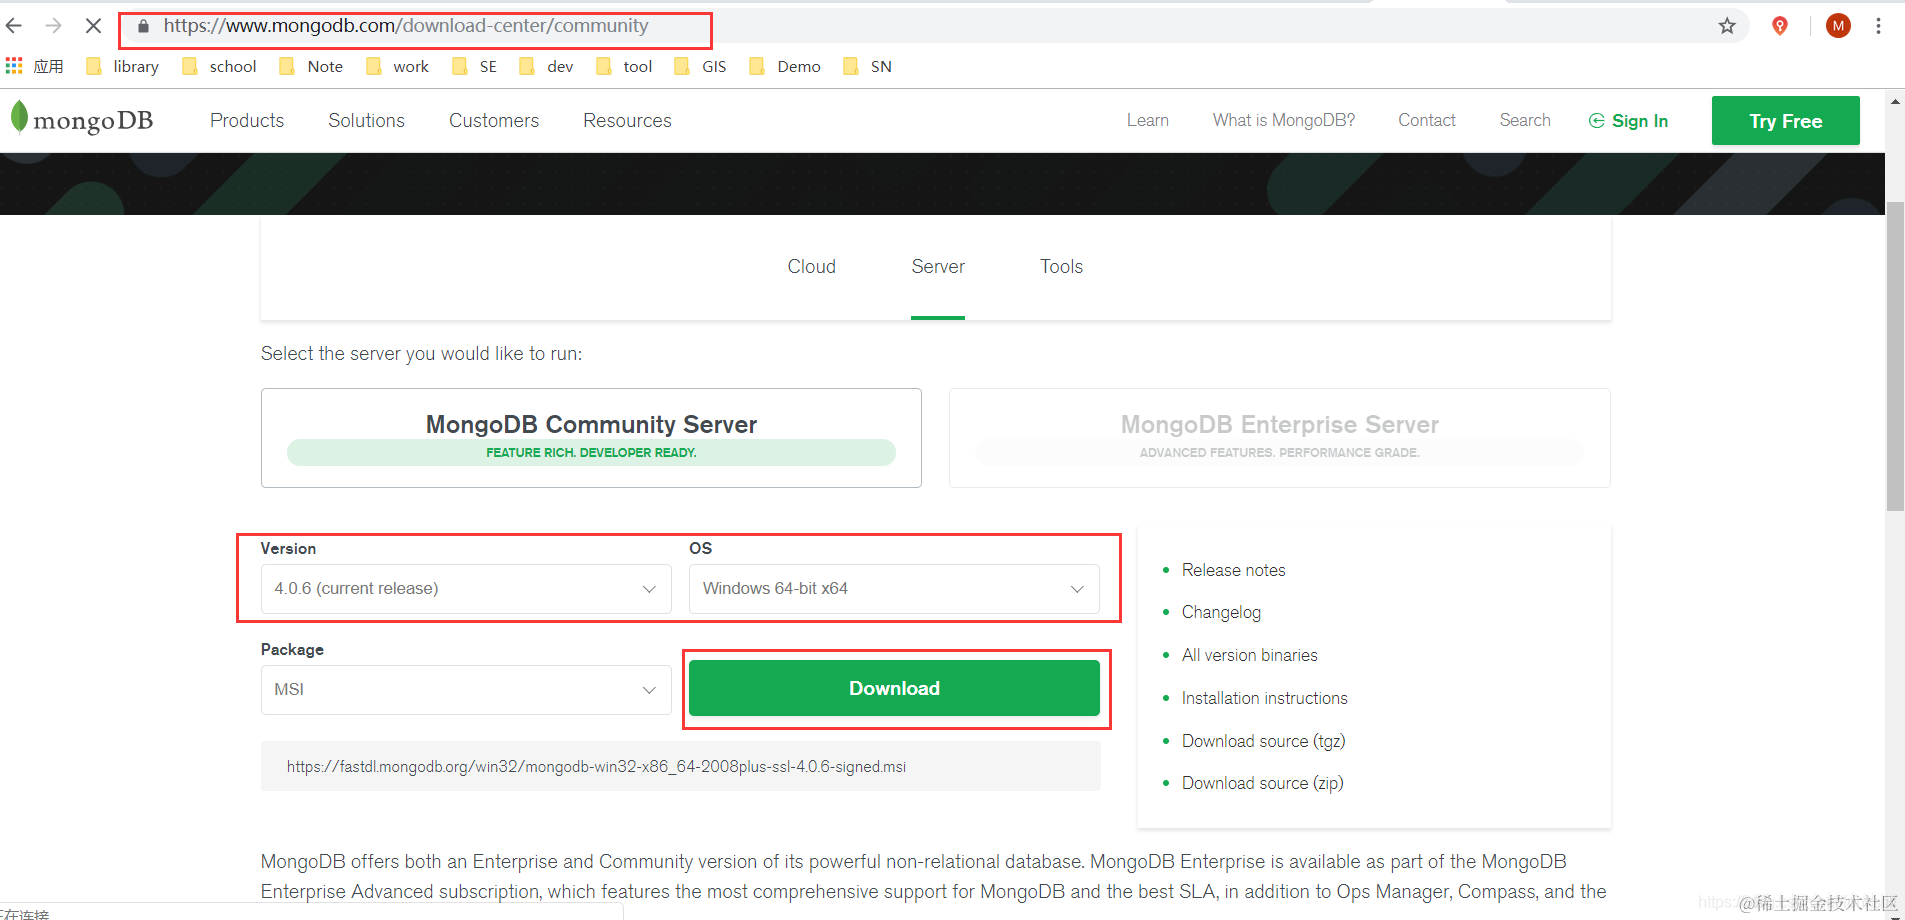Open the dev bookmark folder
The image size is (1905, 920).
click(546, 66)
